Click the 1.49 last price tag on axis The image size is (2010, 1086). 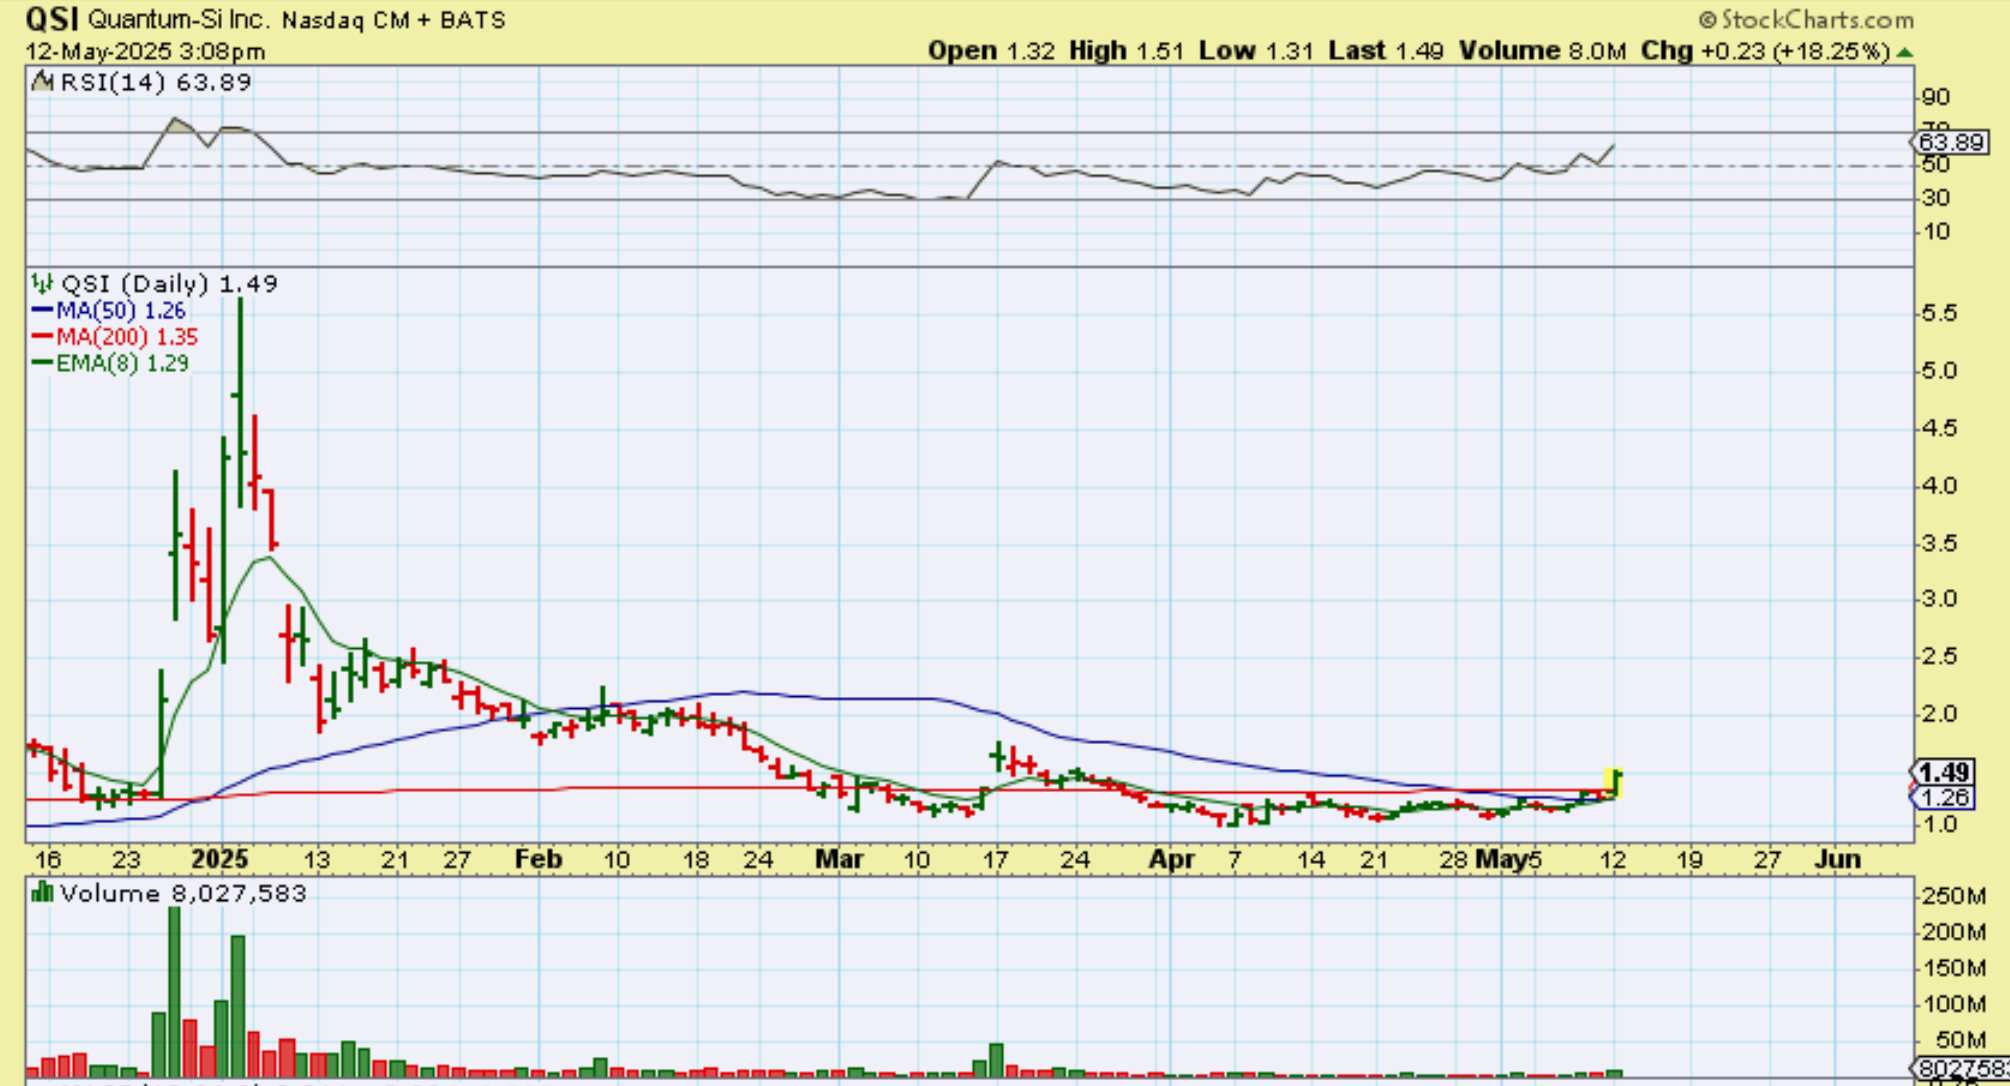[x=1943, y=772]
